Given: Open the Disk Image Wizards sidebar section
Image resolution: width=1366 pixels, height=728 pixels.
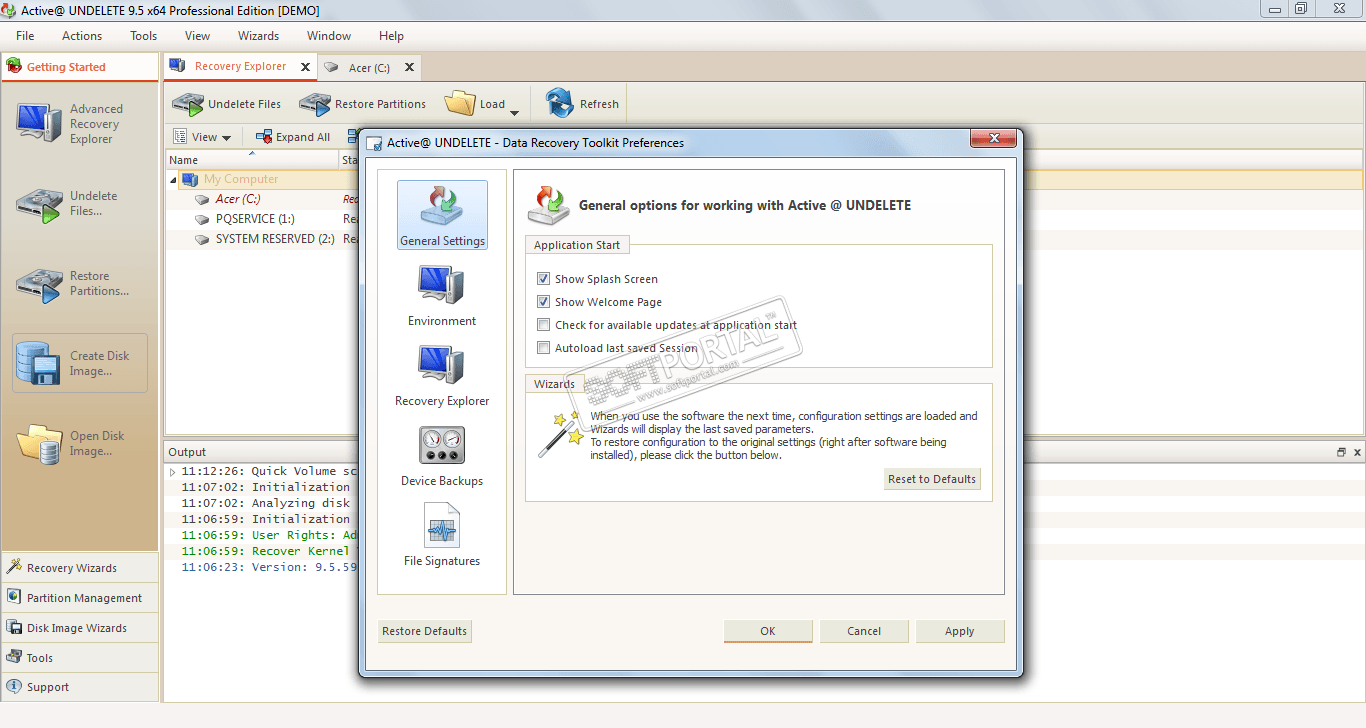Looking at the screenshot, I should tap(80, 627).
